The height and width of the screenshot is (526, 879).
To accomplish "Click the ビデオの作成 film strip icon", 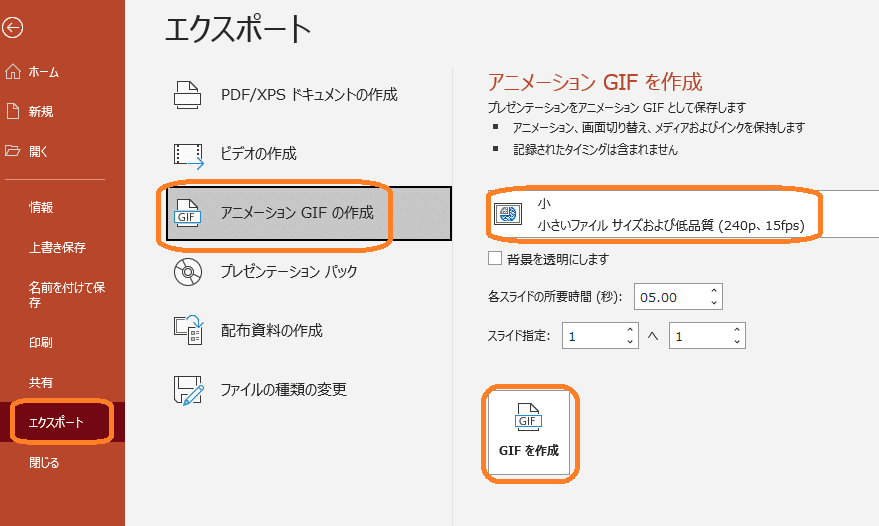I will click(x=188, y=156).
